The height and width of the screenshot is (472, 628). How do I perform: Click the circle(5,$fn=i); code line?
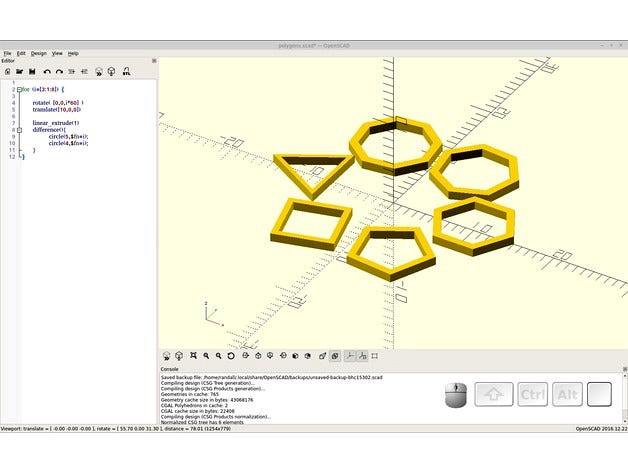coord(68,137)
